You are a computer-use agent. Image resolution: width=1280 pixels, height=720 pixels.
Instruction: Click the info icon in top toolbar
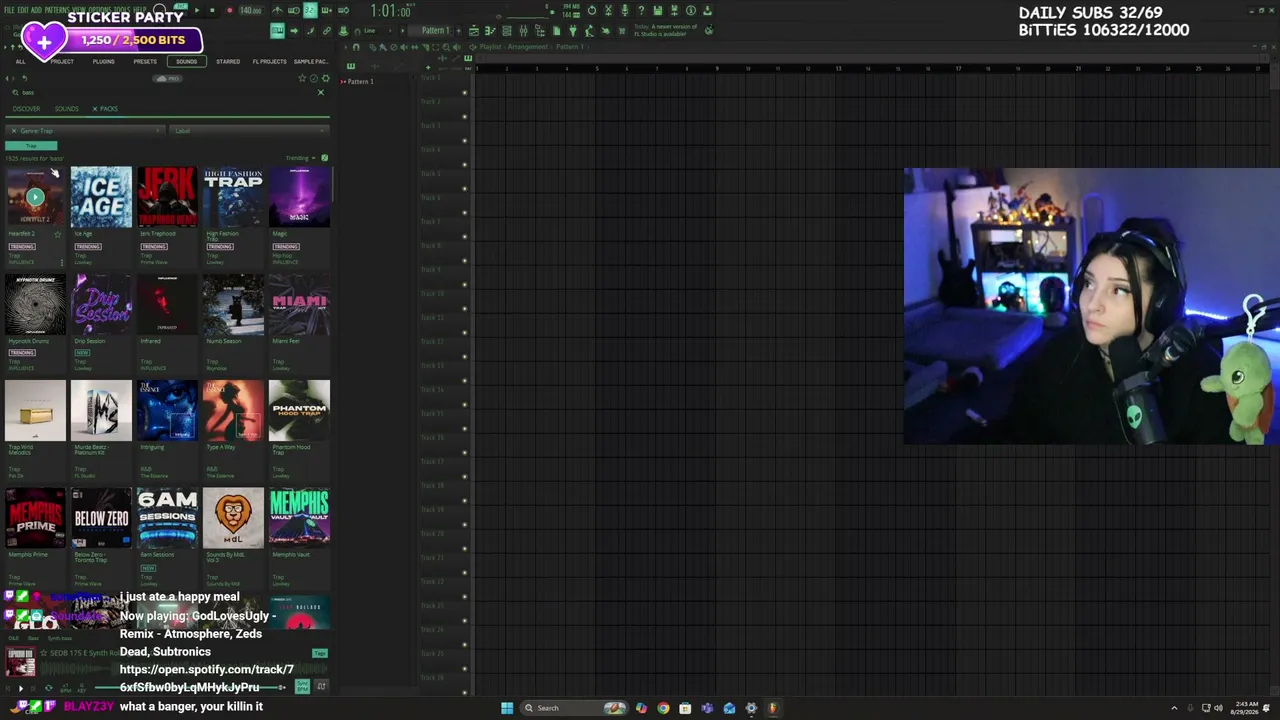click(x=691, y=11)
